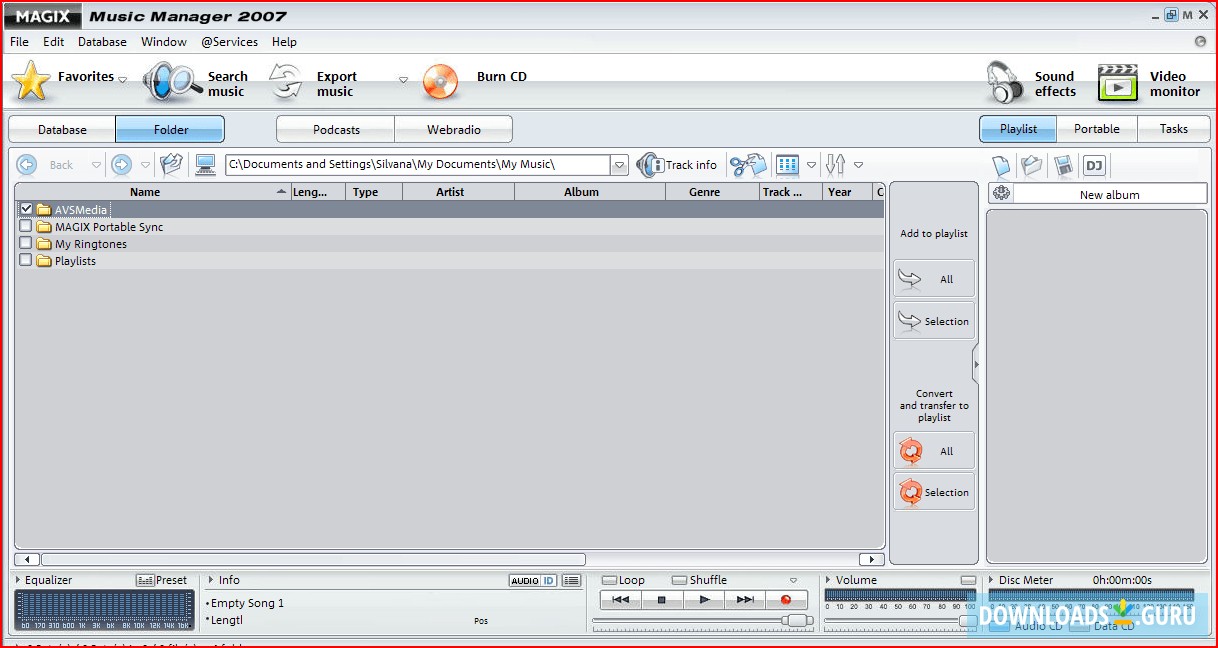The height and width of the screenshot is (648, 1218).
Task: Open the sort options dropdown arrow
Action: (858, 166)
